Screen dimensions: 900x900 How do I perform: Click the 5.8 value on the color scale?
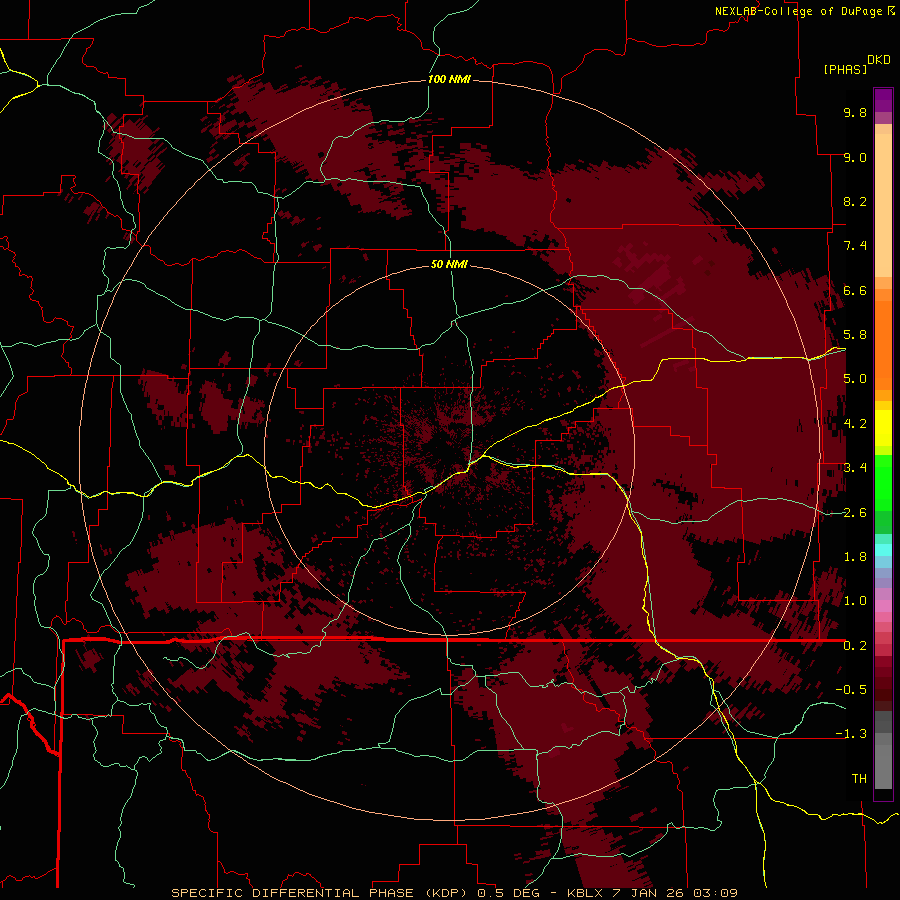[855, 335]
